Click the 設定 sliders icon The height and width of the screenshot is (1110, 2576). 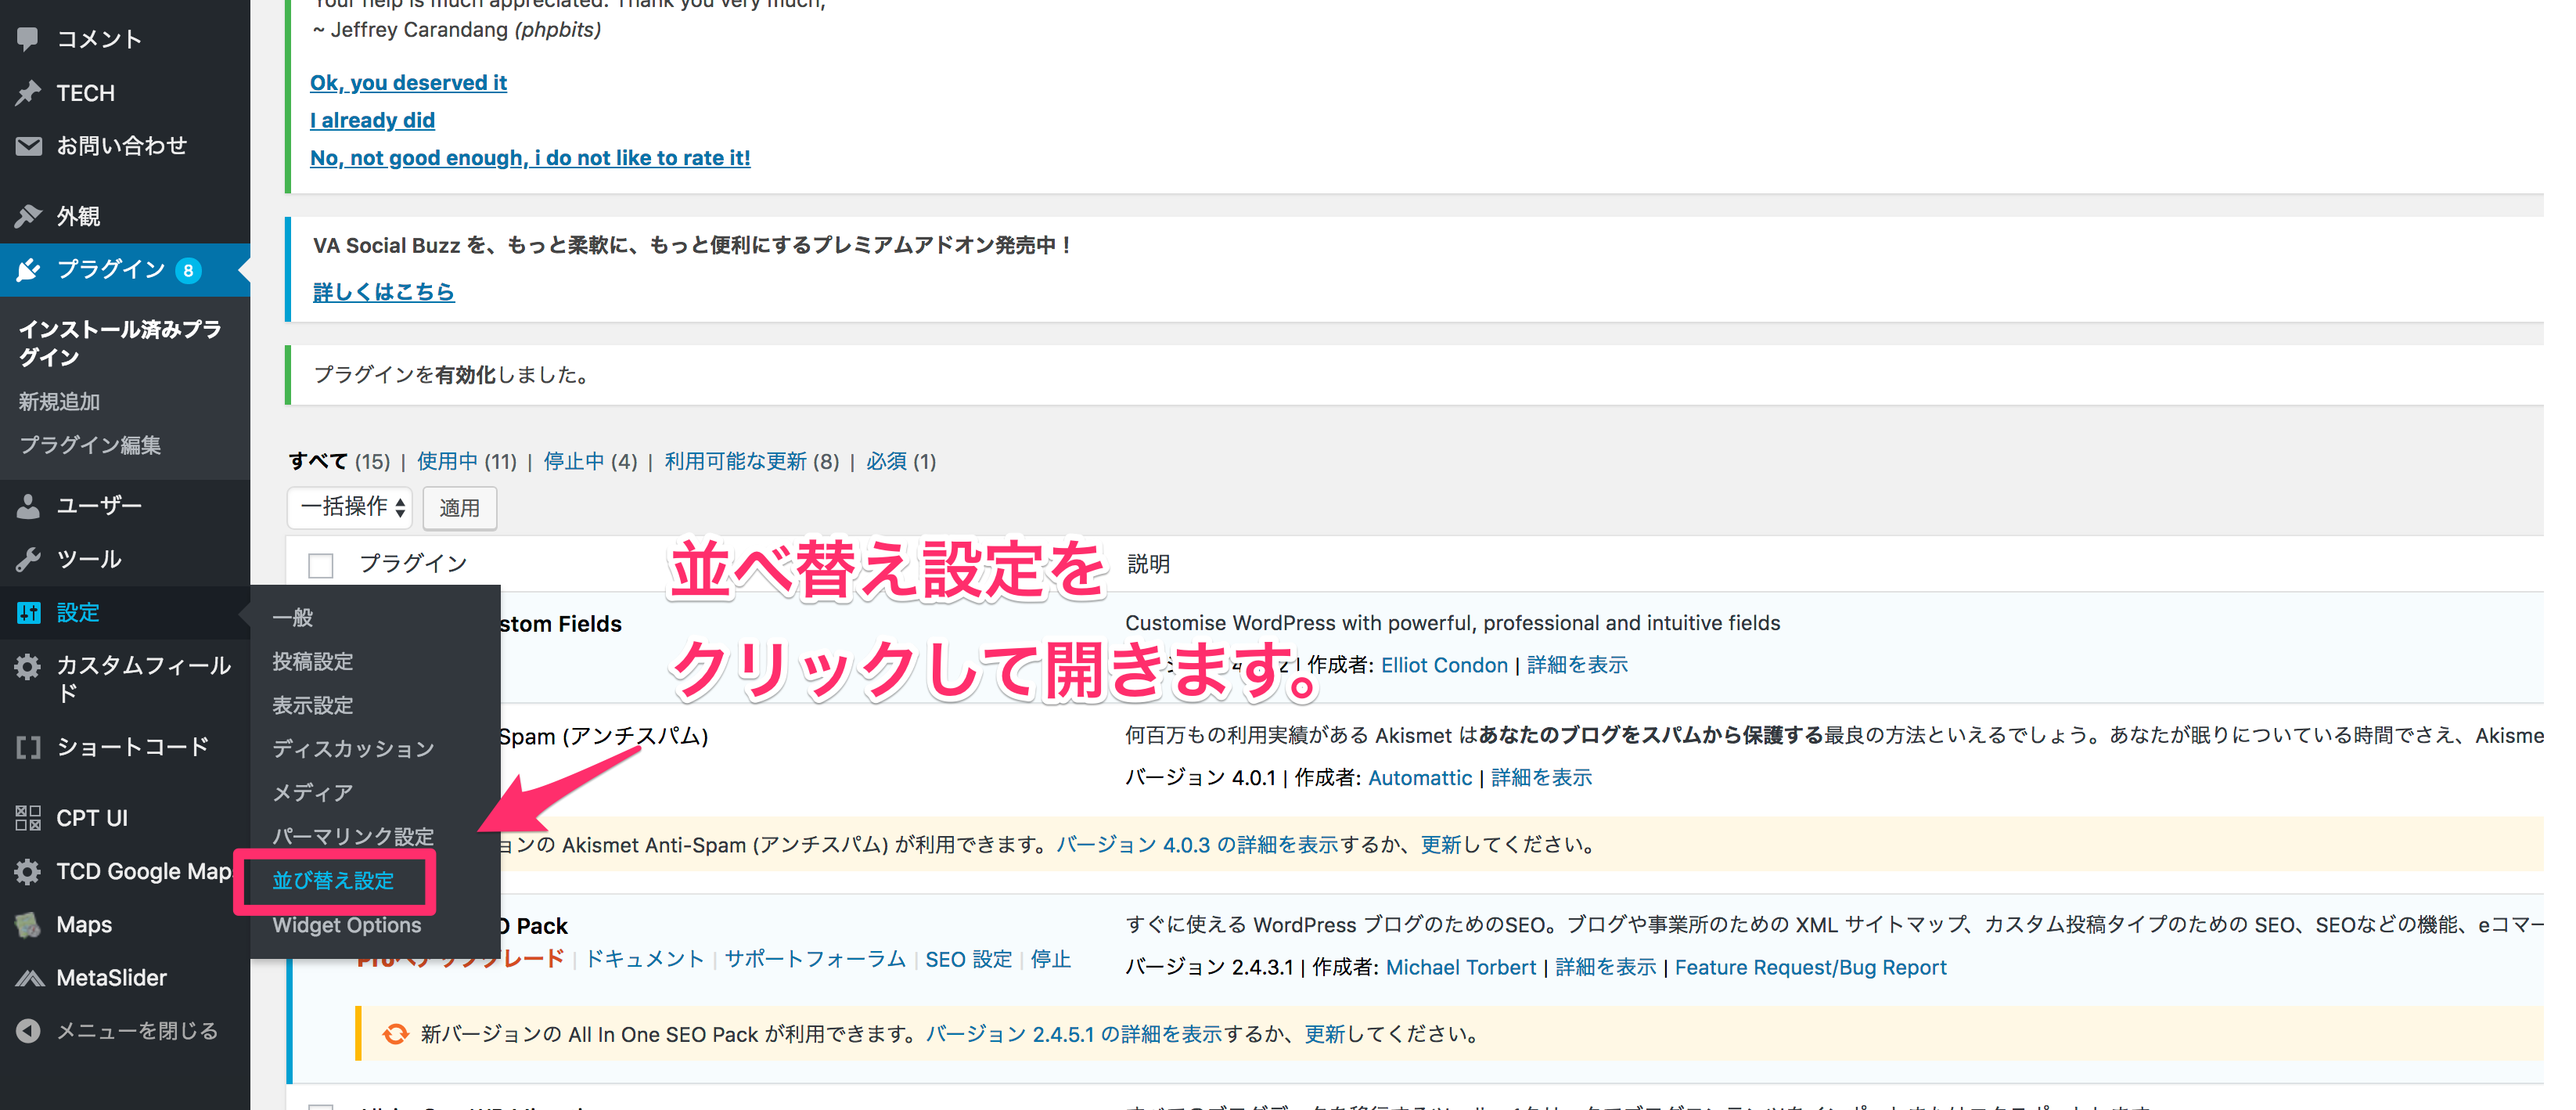coord(28,613)
